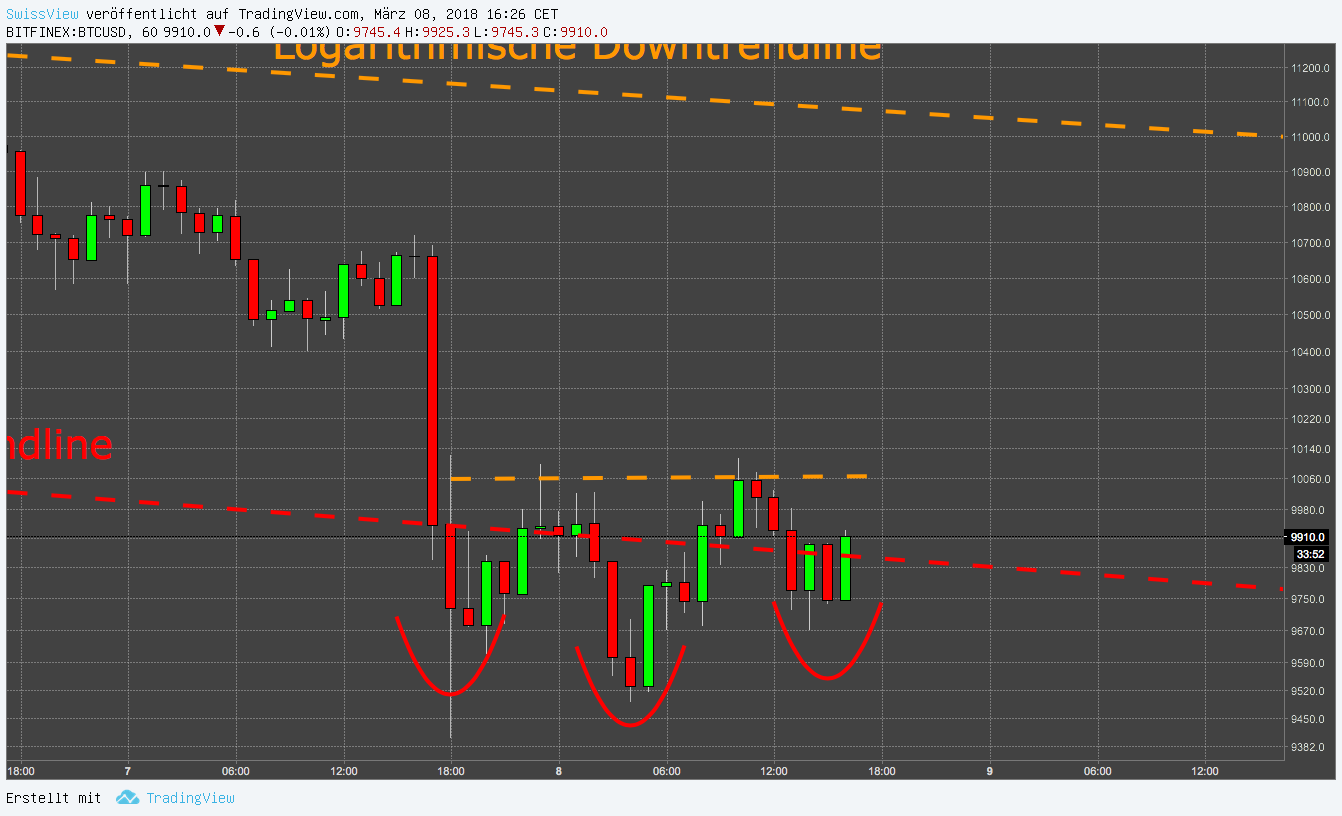Screen dimensions: 1342x816
Task: Click the day 9 label on time axis
Action: pos(990,771)
